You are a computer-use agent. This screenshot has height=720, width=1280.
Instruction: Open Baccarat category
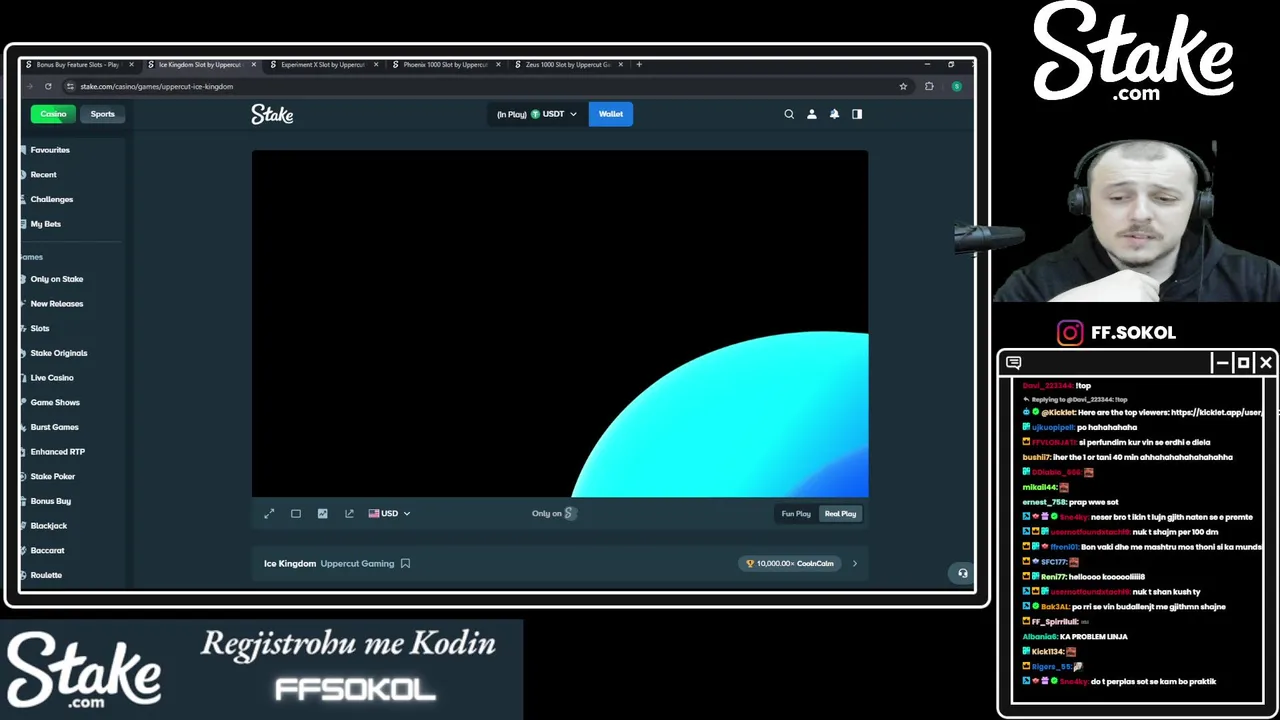click(47, 550)
